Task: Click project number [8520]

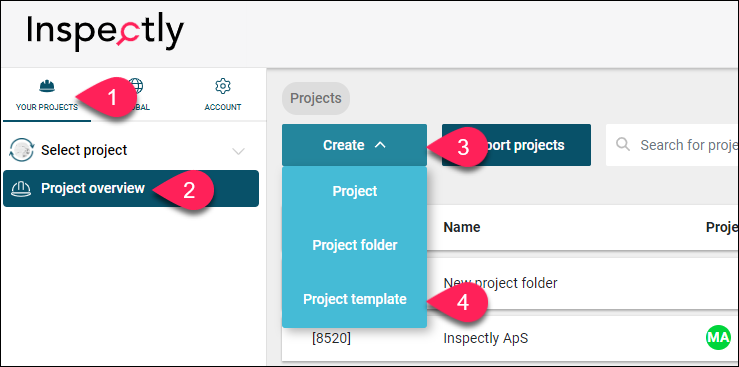Action: tap(331, 338)
